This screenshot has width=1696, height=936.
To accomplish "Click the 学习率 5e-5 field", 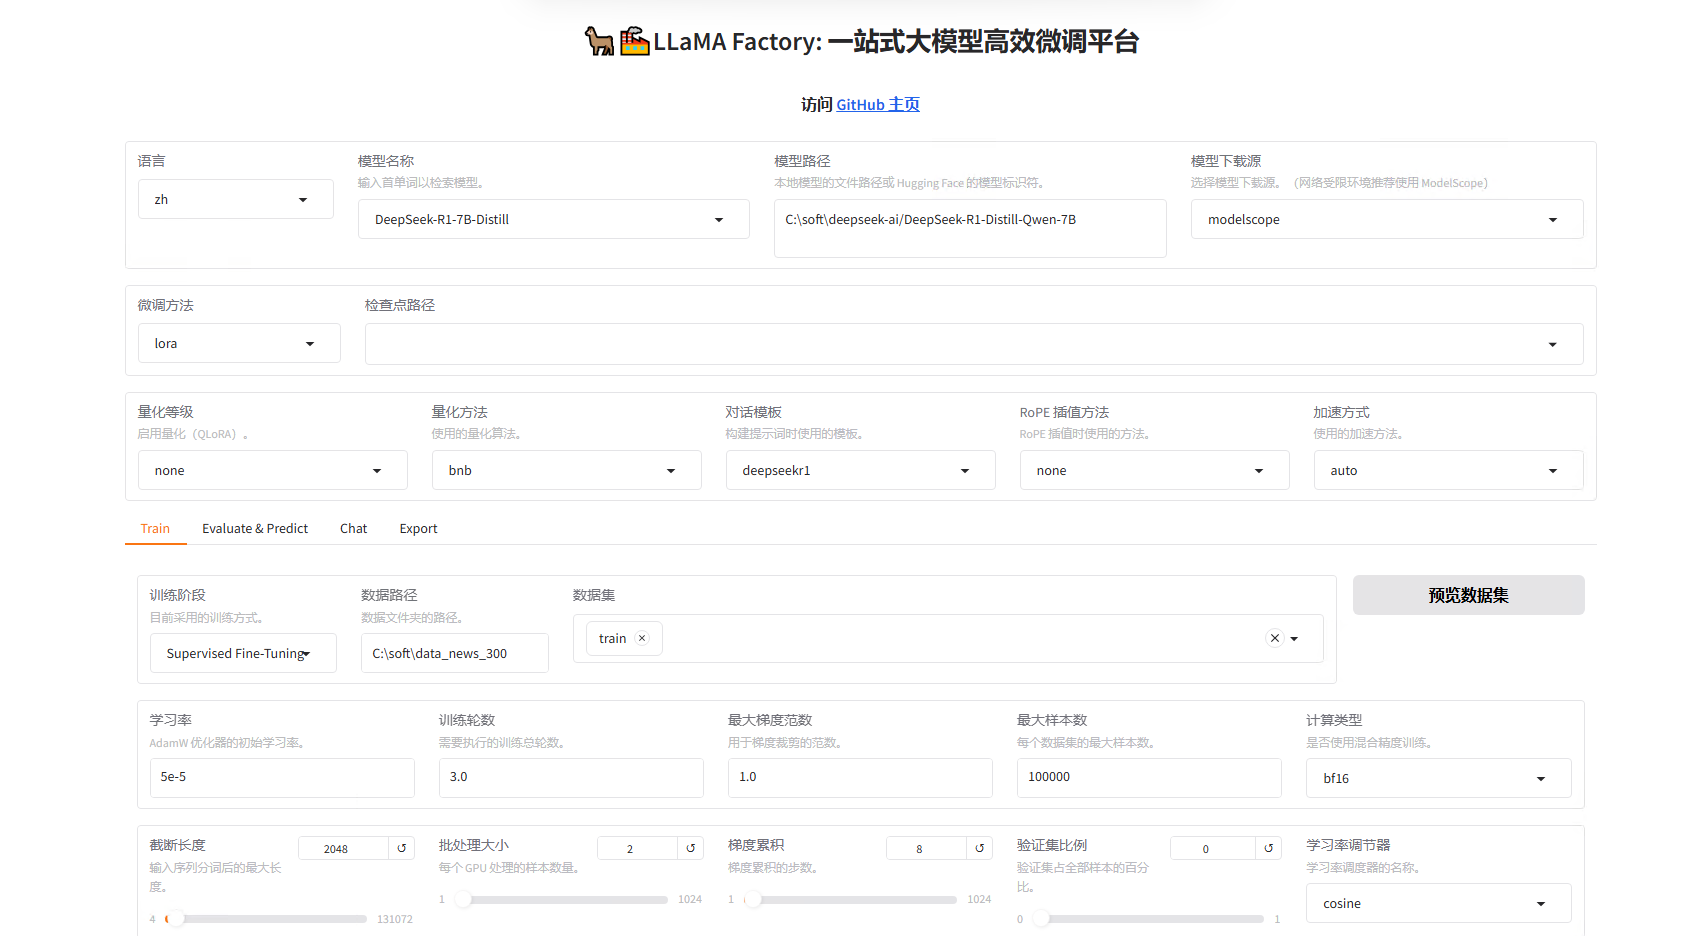I will tap(282, 777).
